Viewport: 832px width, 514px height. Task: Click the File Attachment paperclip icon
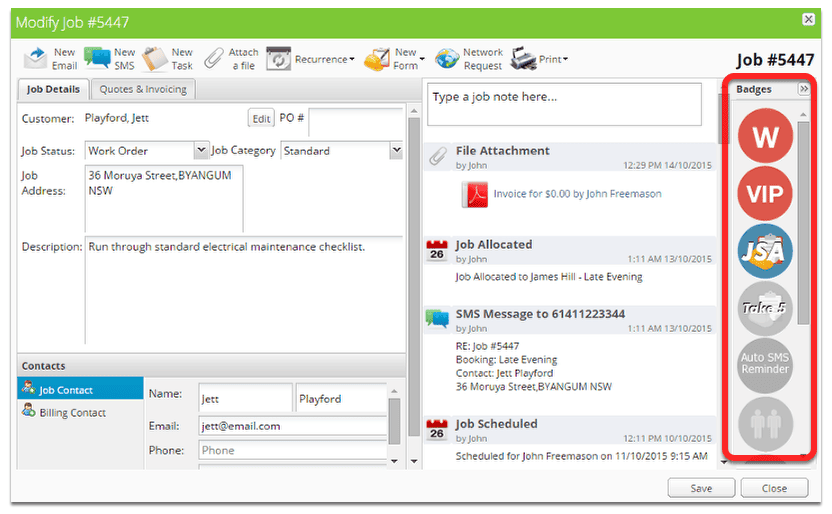pyautogui.click(x=438, y=156)
